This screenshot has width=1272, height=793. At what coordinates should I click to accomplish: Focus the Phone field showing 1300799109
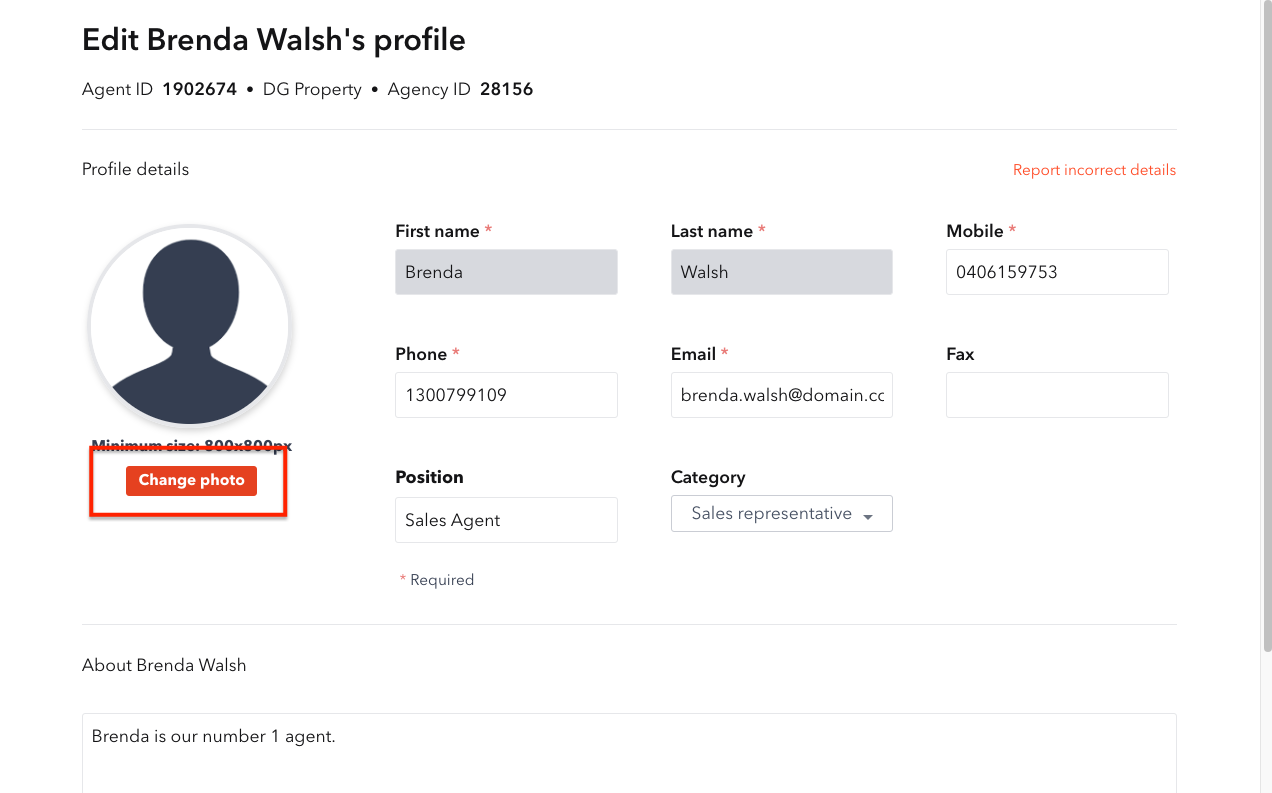pos(506,395)
